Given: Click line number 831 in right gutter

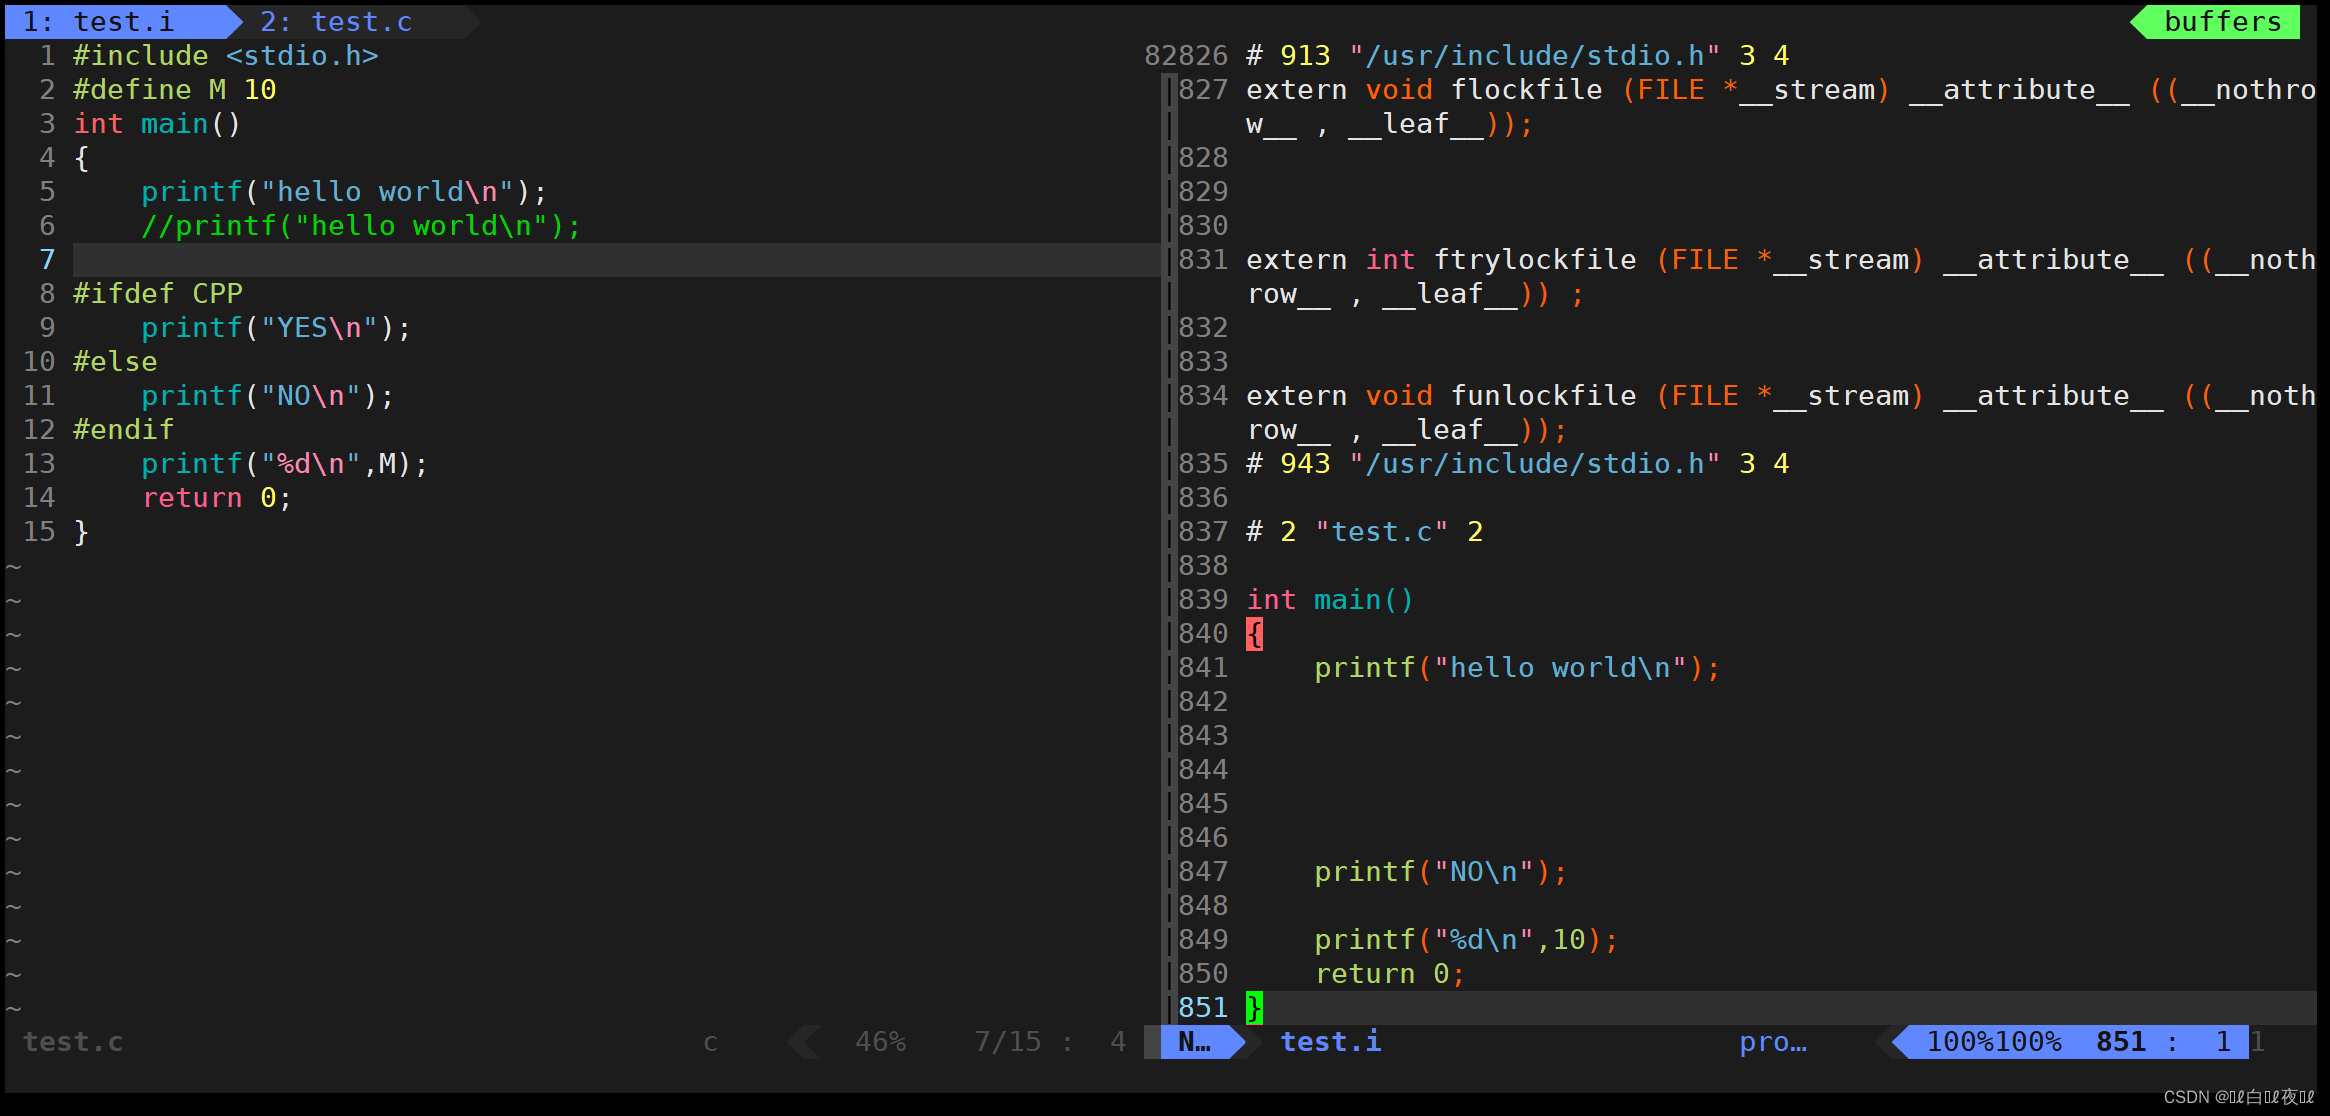Looking at the screenshot, I should [x=1203, y=260].
